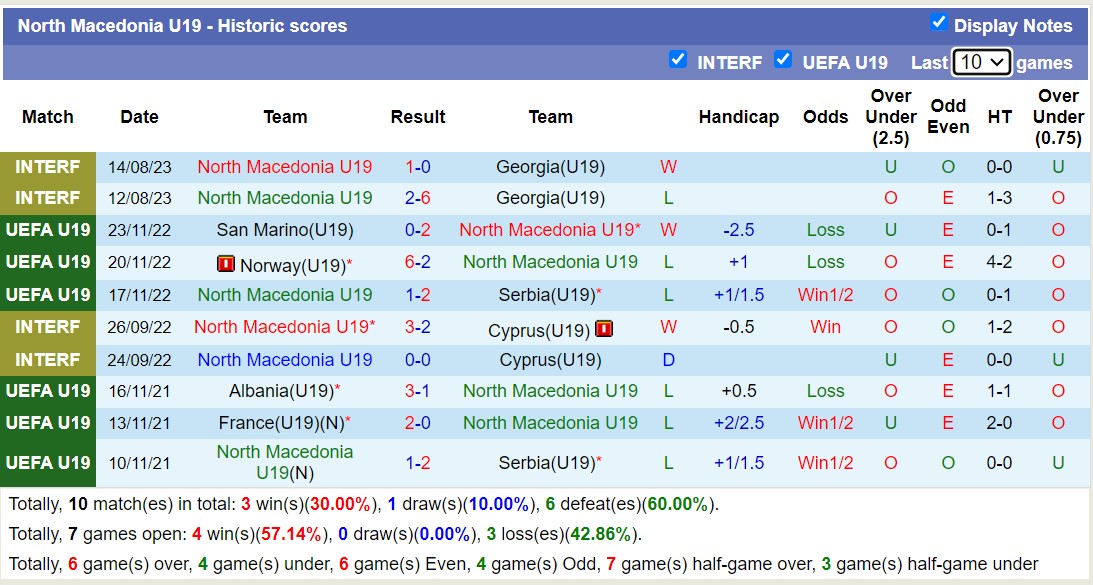Viewport: 1093px width, 585px height.
Task: Uncheck the INTERF filter checkbox
Action: click(x=678, y=60)
